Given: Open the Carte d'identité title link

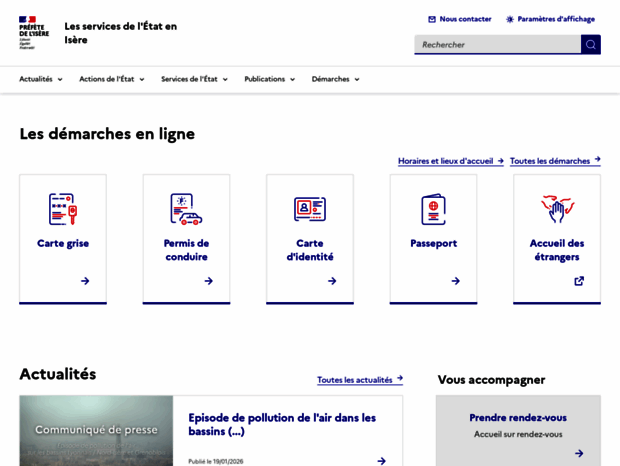Looking at the screenshot, I should [x=310, y=250].
